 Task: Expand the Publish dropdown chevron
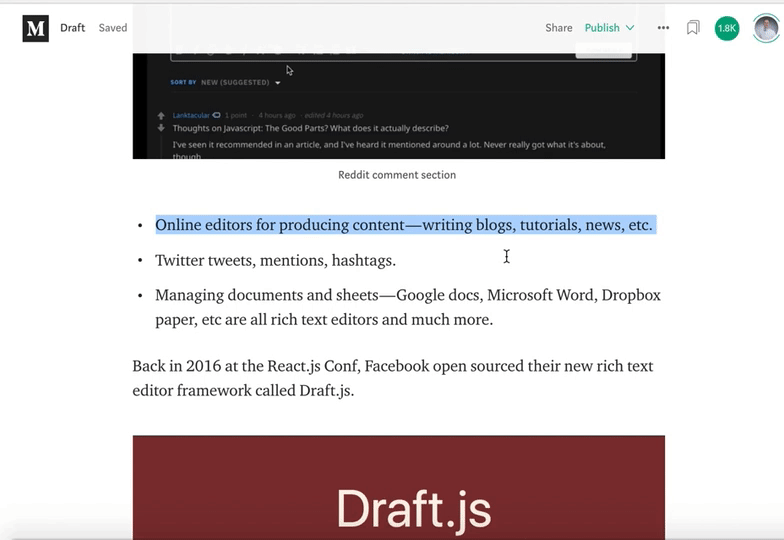(630, 28)
